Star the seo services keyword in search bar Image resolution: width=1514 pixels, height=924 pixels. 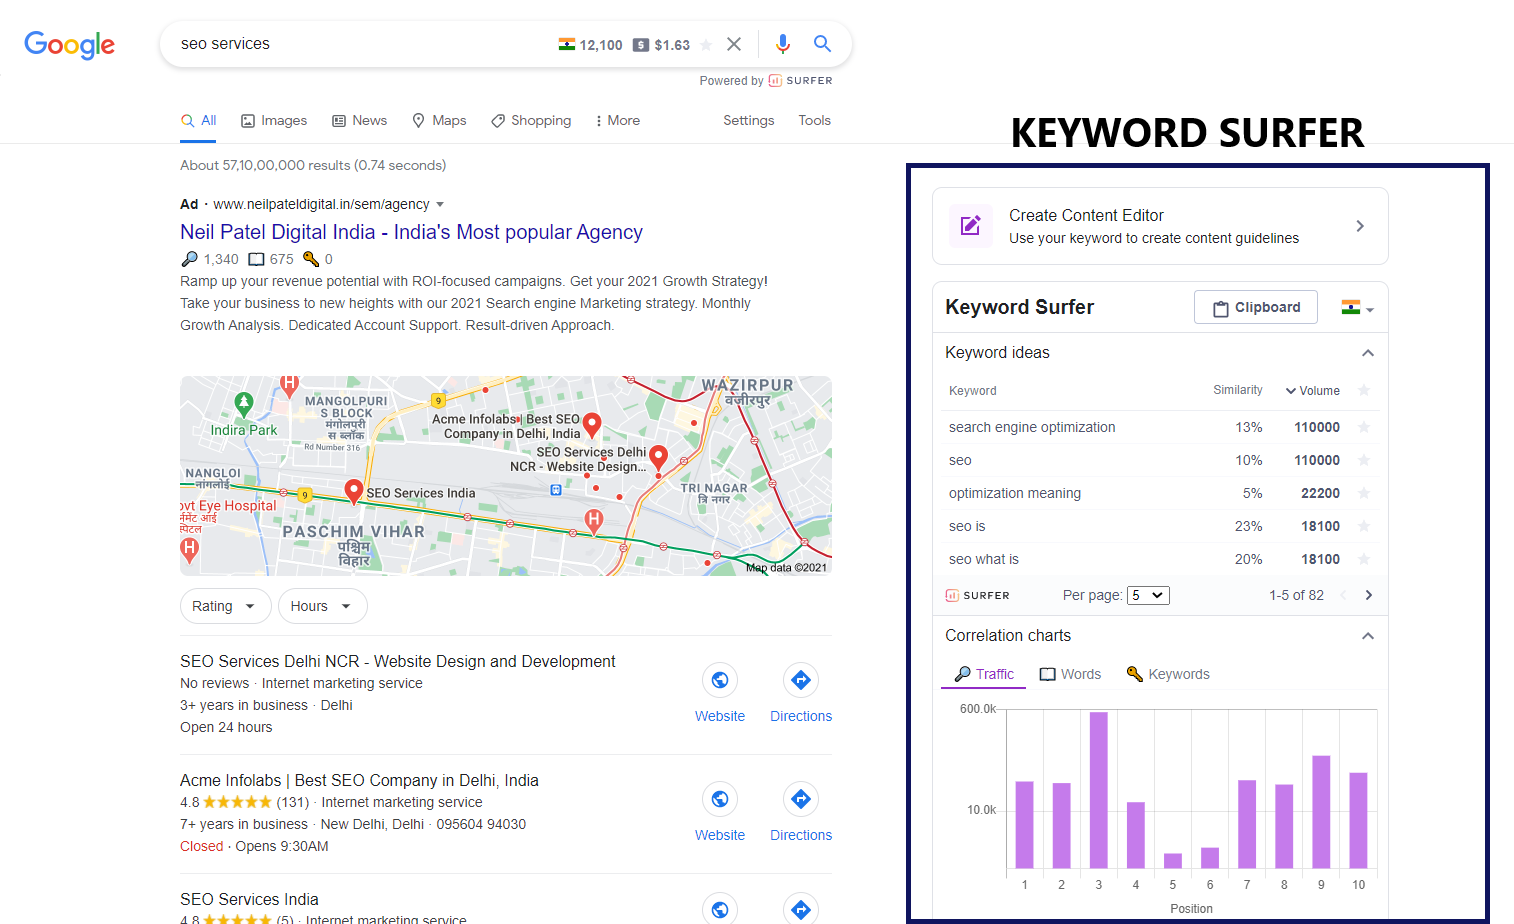(x=706, y=45)
